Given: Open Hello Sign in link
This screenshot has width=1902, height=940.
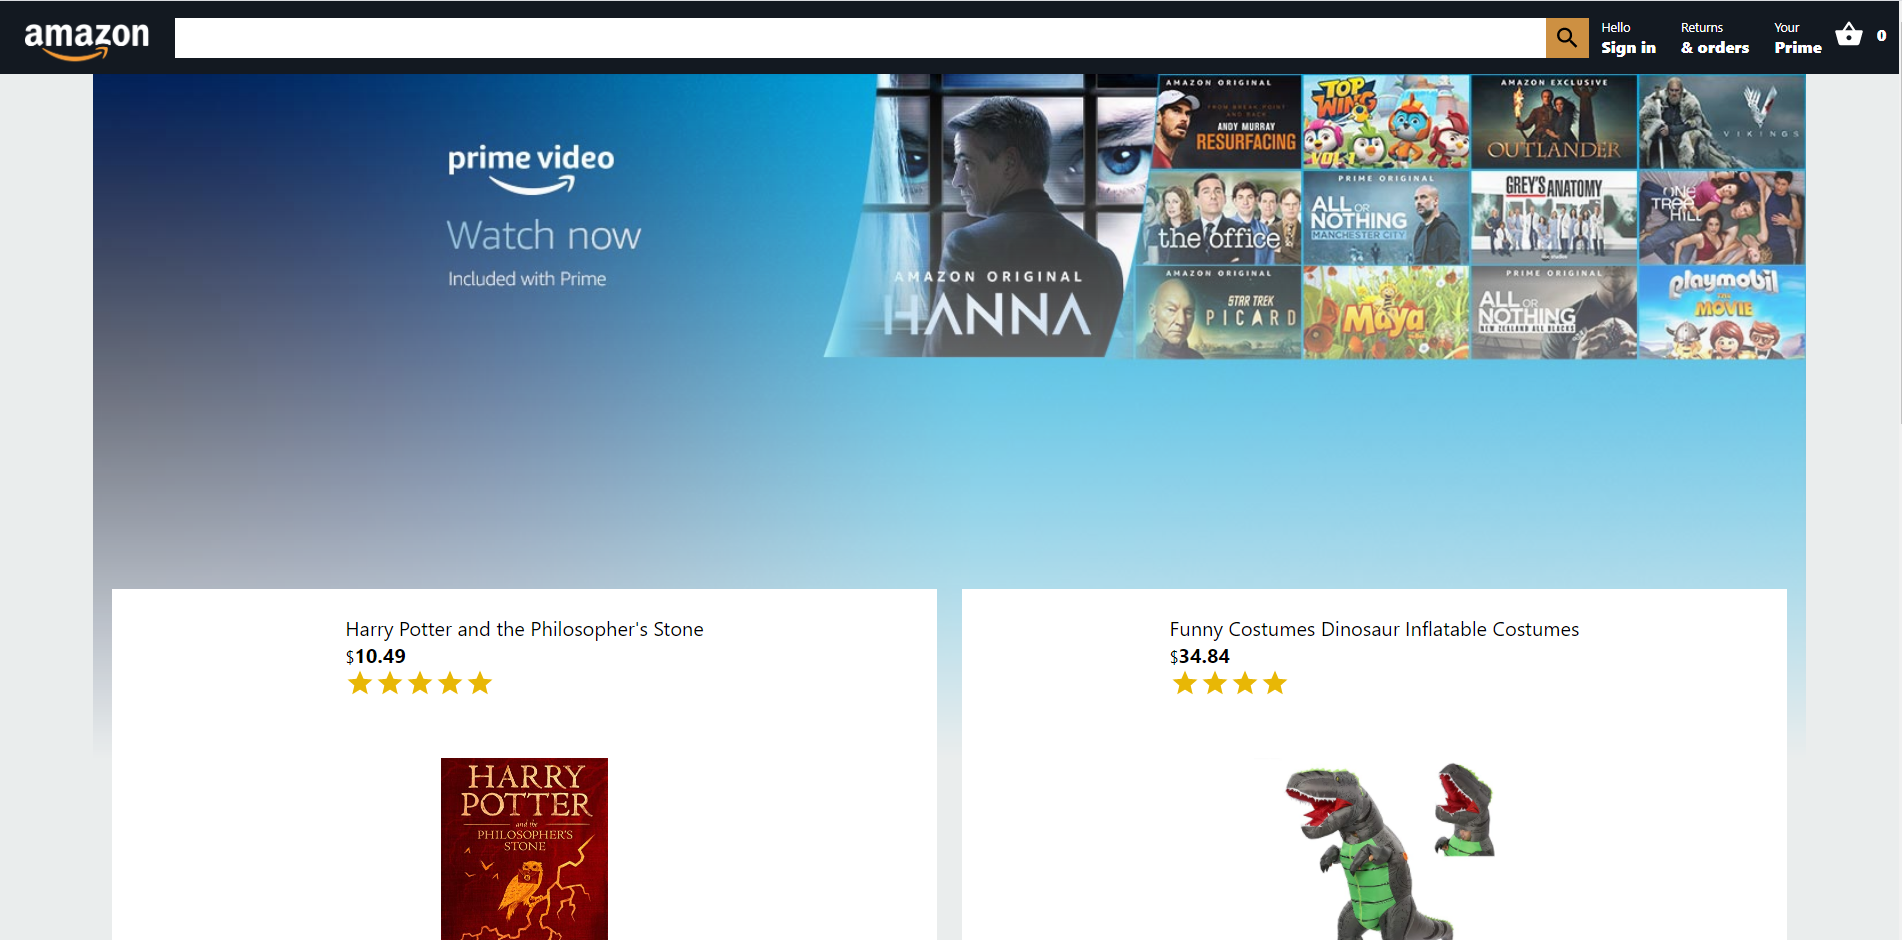Looking at the screenshot, I should pos(1628,38).
